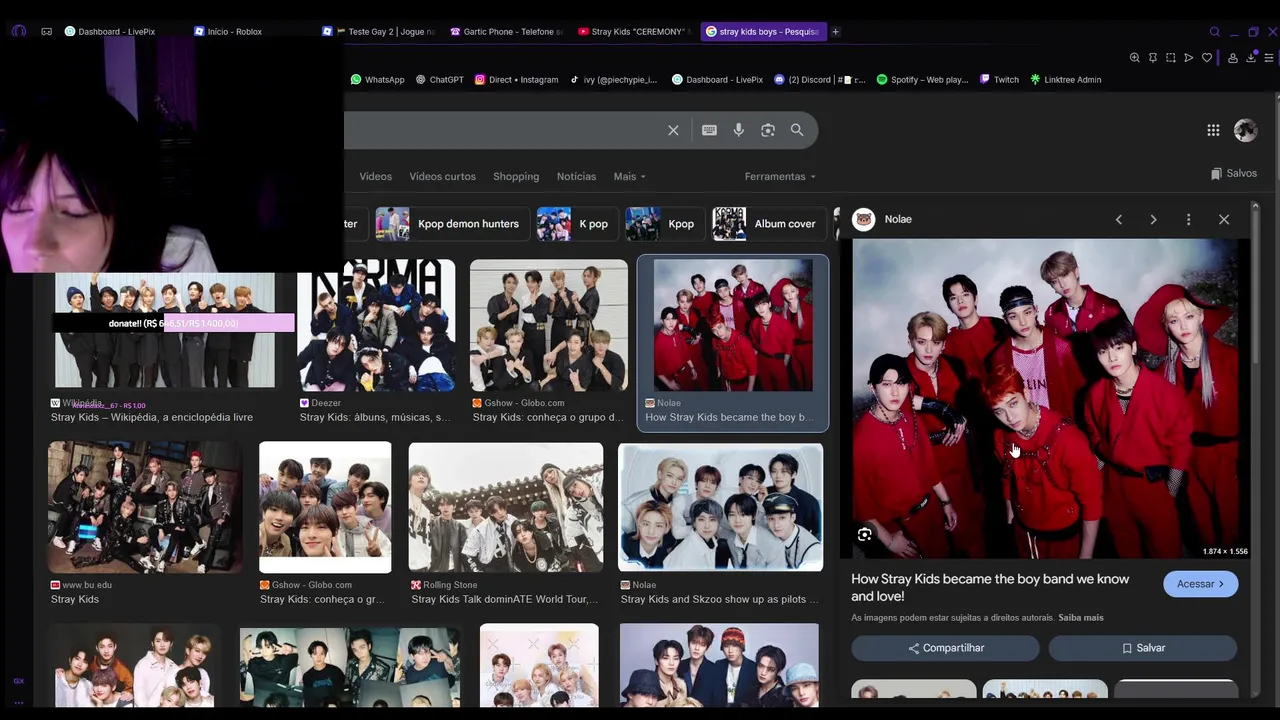Open the Saiba mais copyright link
The width and height of the screenshot is (1280, 720).
pyautogui.click(x=1081, y=618)
